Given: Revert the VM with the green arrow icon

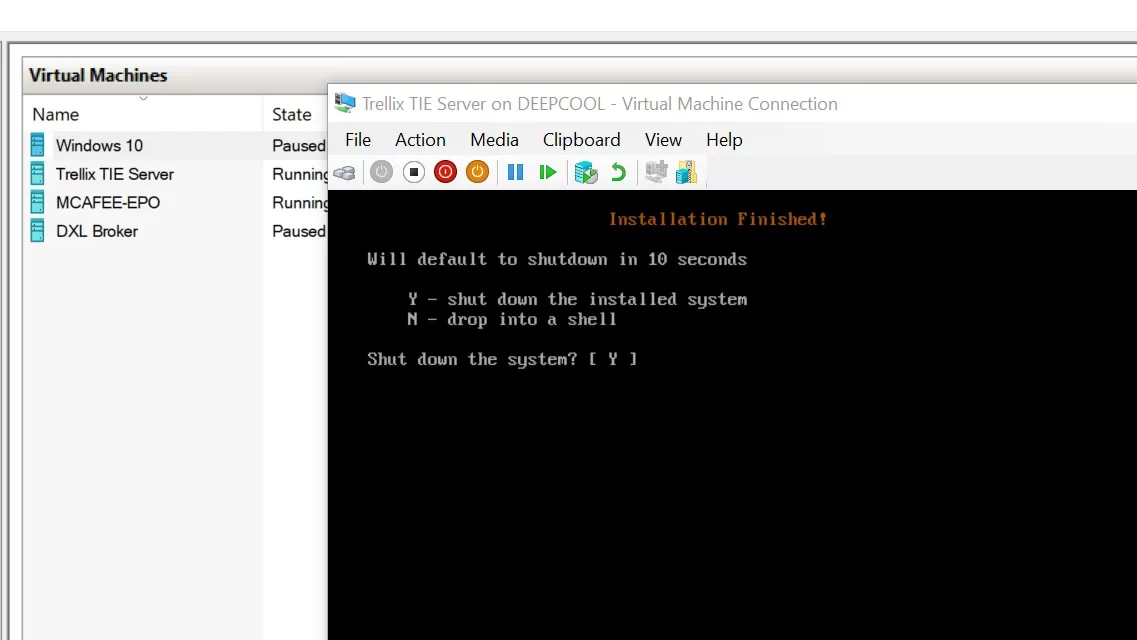Looking at the screenshot, I should coord(618,172).
